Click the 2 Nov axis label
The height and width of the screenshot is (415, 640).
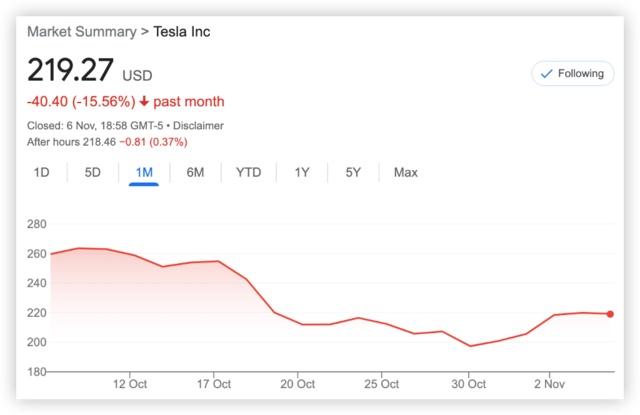point(552,384)
